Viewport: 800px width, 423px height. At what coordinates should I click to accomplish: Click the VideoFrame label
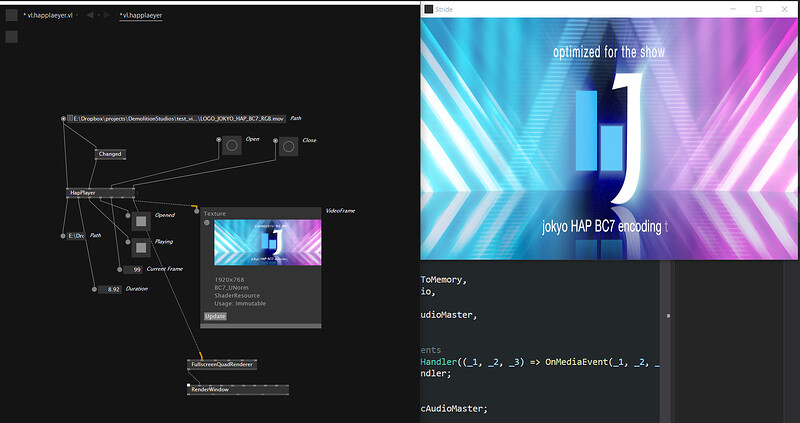click(x=340, y=211)
